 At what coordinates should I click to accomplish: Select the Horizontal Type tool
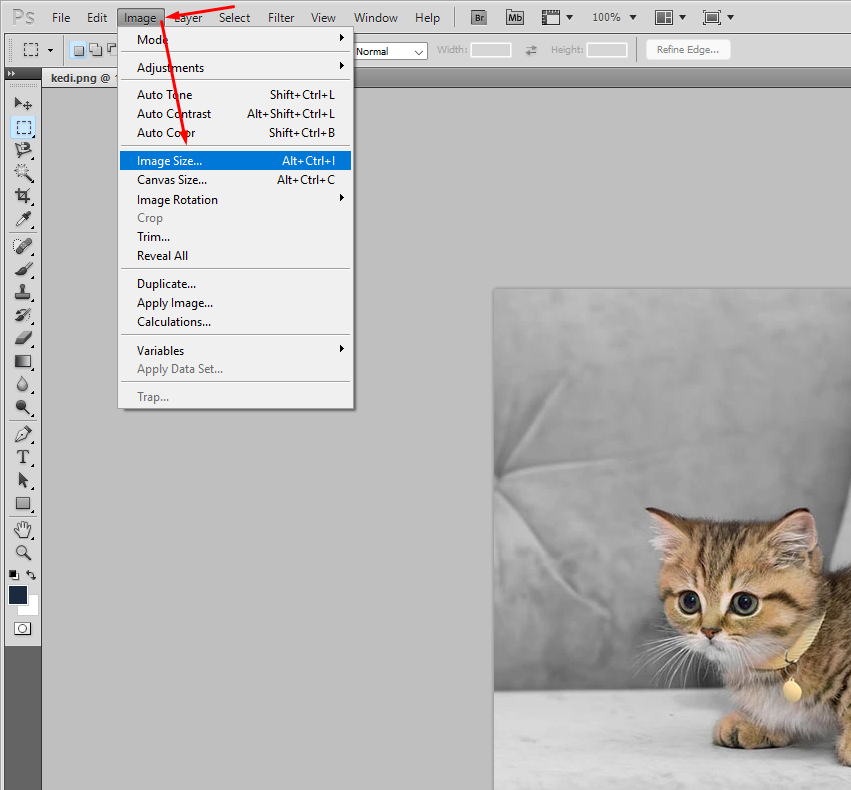pos(22,457)
